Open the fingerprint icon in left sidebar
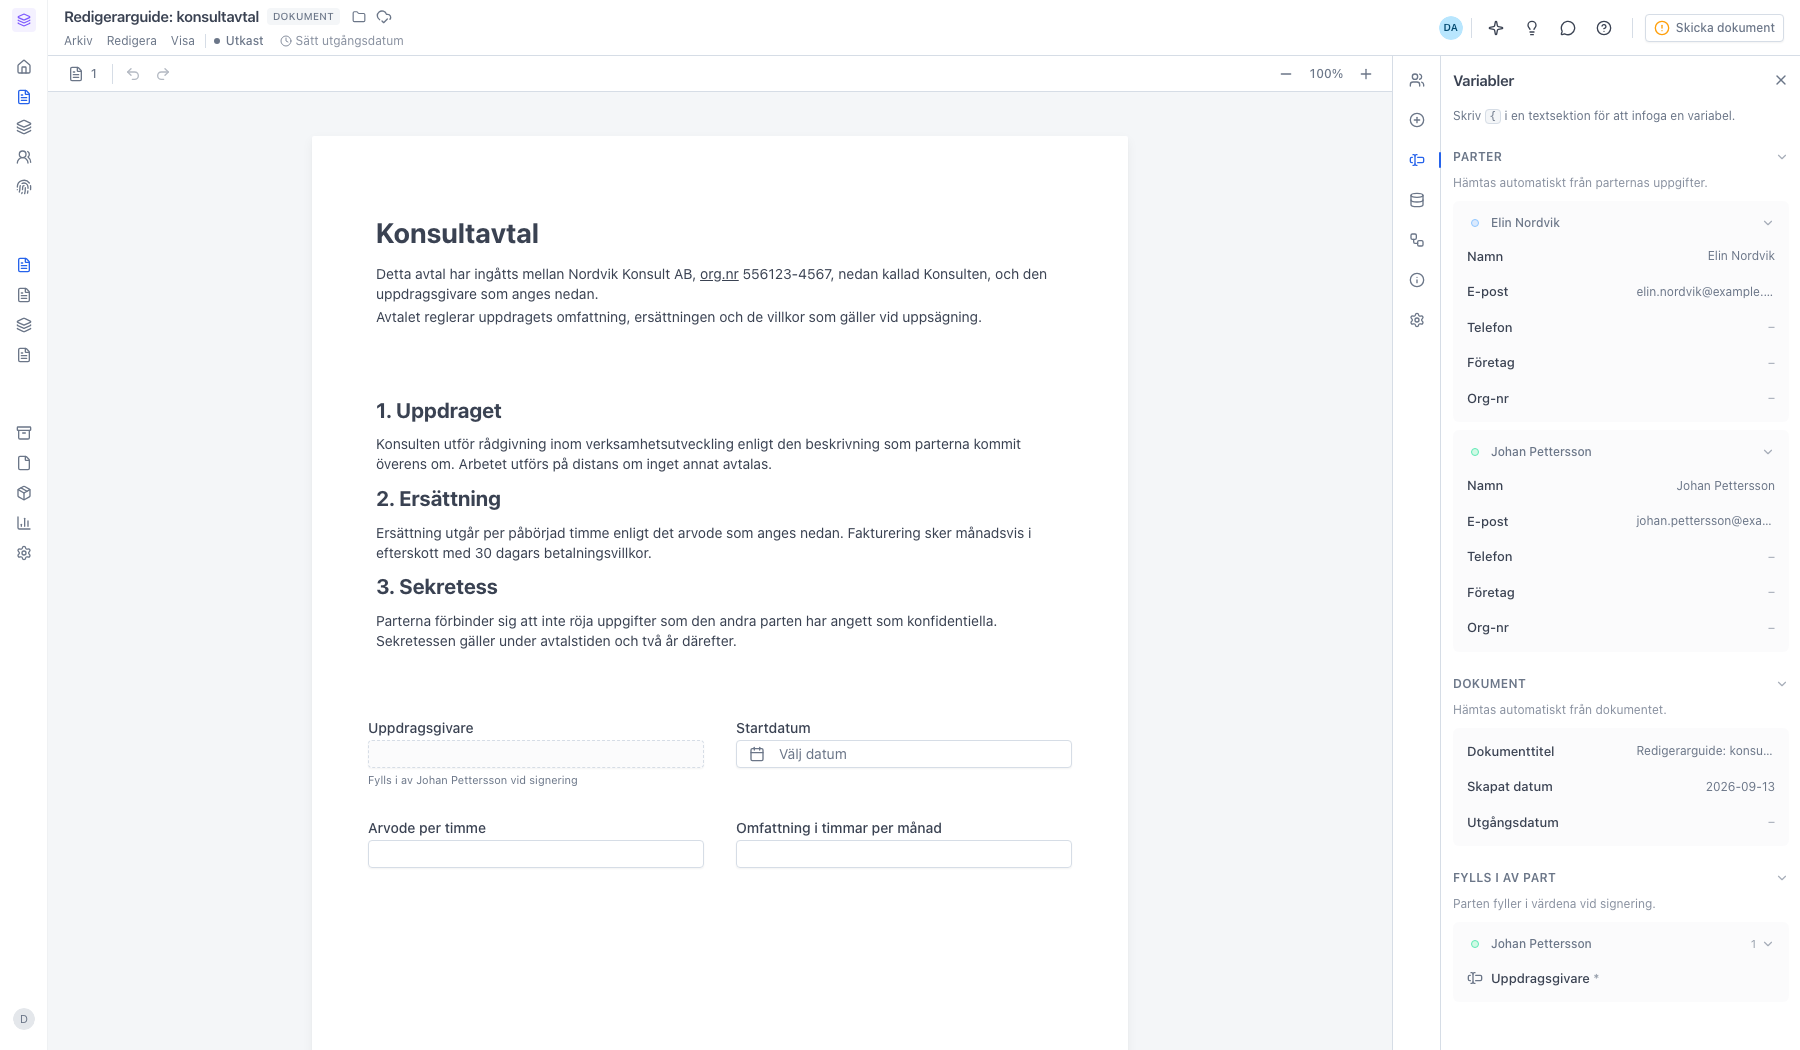The image size is (1800, 1050). click(x=24, y=187)
